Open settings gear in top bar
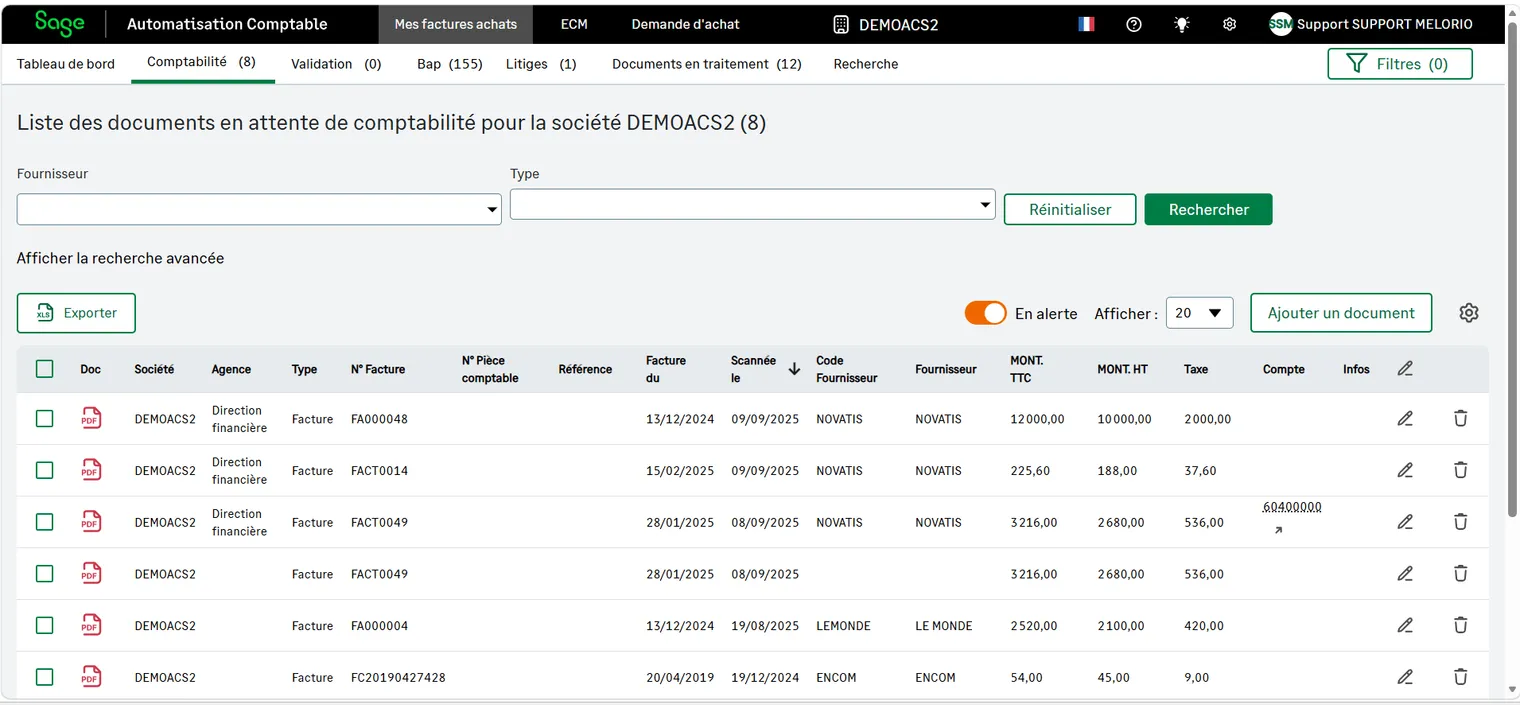 point(1230,24)
